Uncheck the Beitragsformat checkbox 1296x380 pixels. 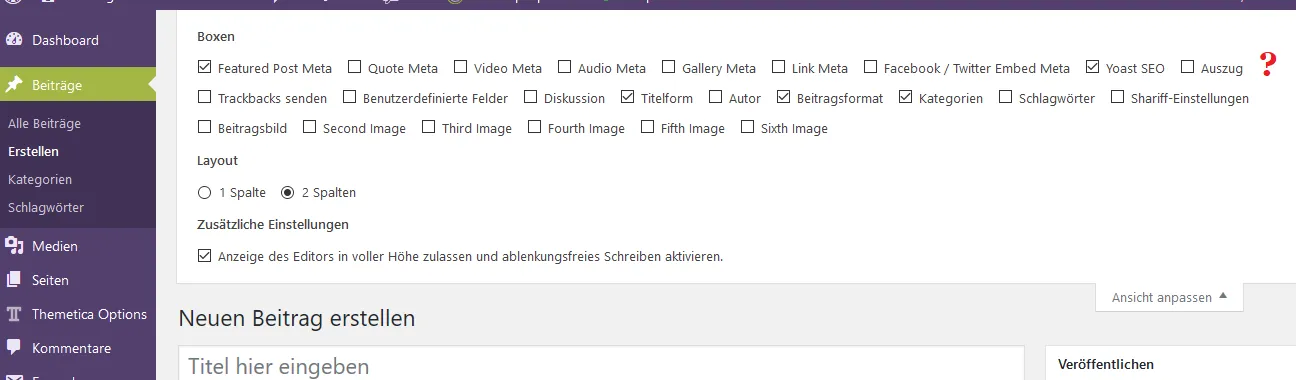click(x=783, y=98)
